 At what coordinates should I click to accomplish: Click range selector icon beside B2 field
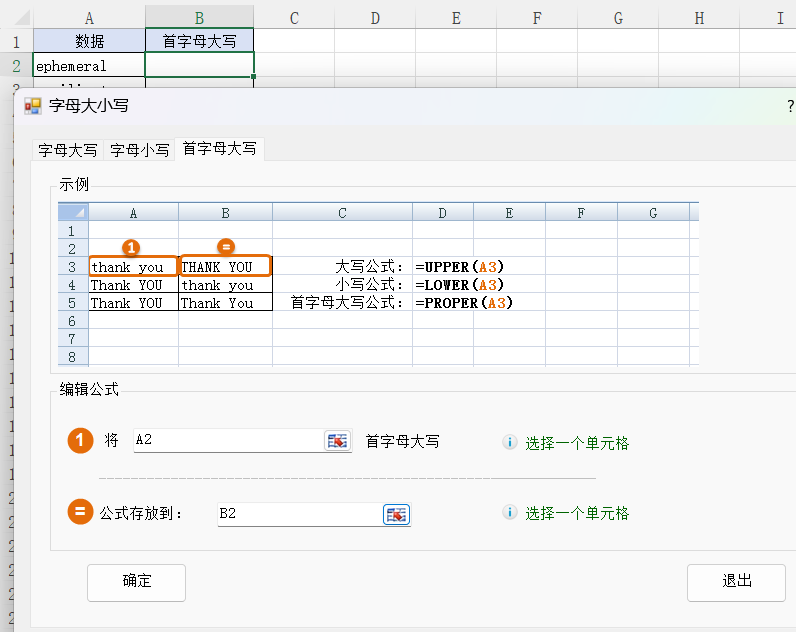(397, 514)
